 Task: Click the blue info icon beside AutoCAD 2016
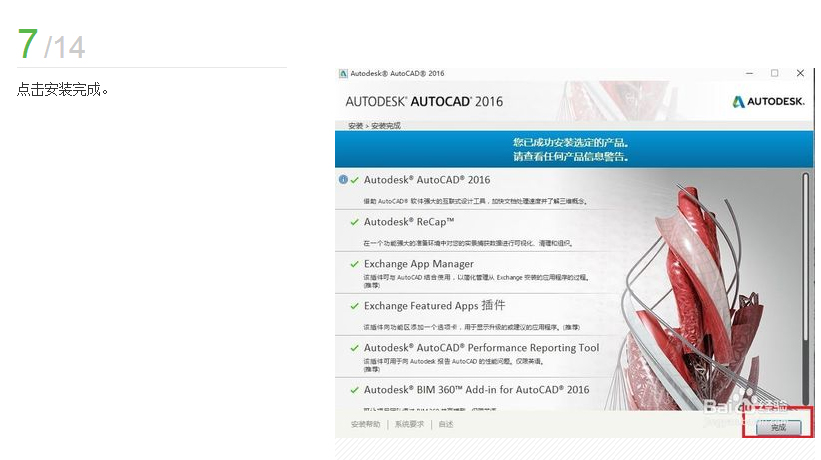[343, 179]
